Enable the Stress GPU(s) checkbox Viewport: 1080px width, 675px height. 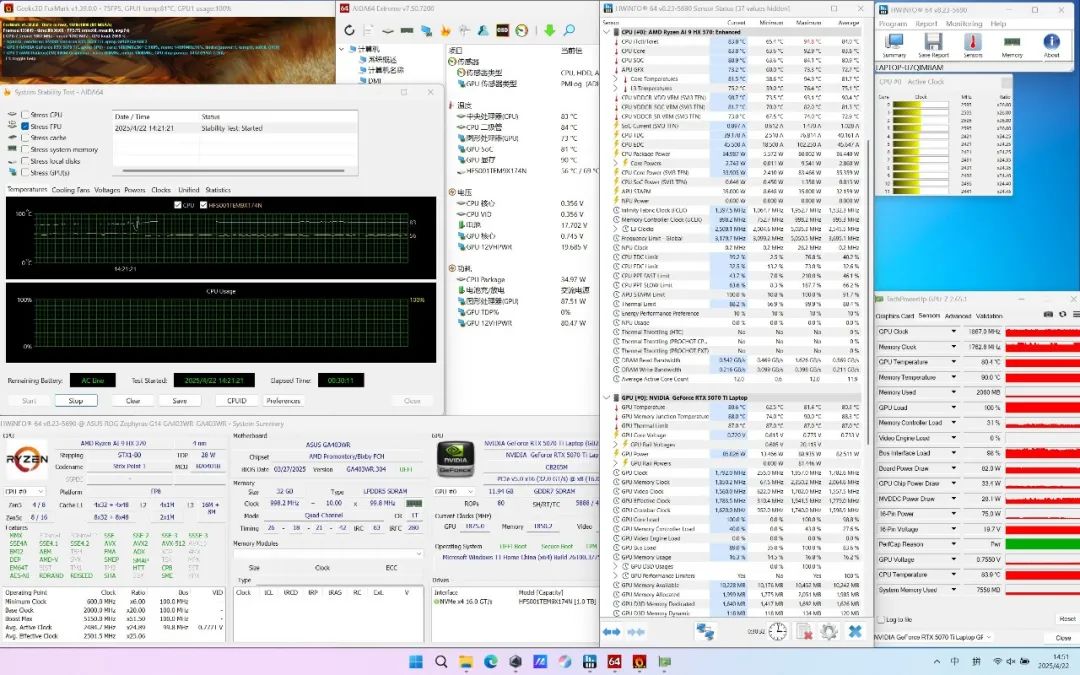(x=25, y=172)
